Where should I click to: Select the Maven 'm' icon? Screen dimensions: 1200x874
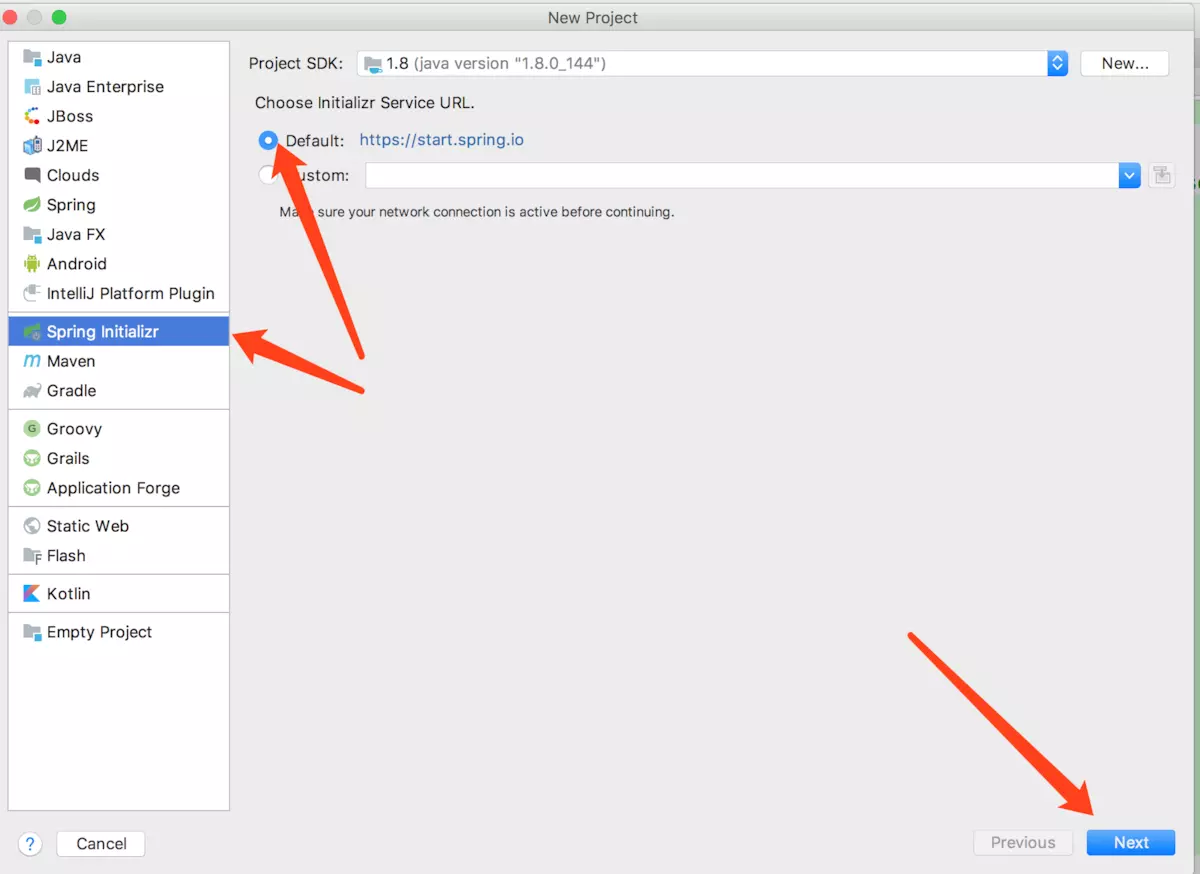32,361
